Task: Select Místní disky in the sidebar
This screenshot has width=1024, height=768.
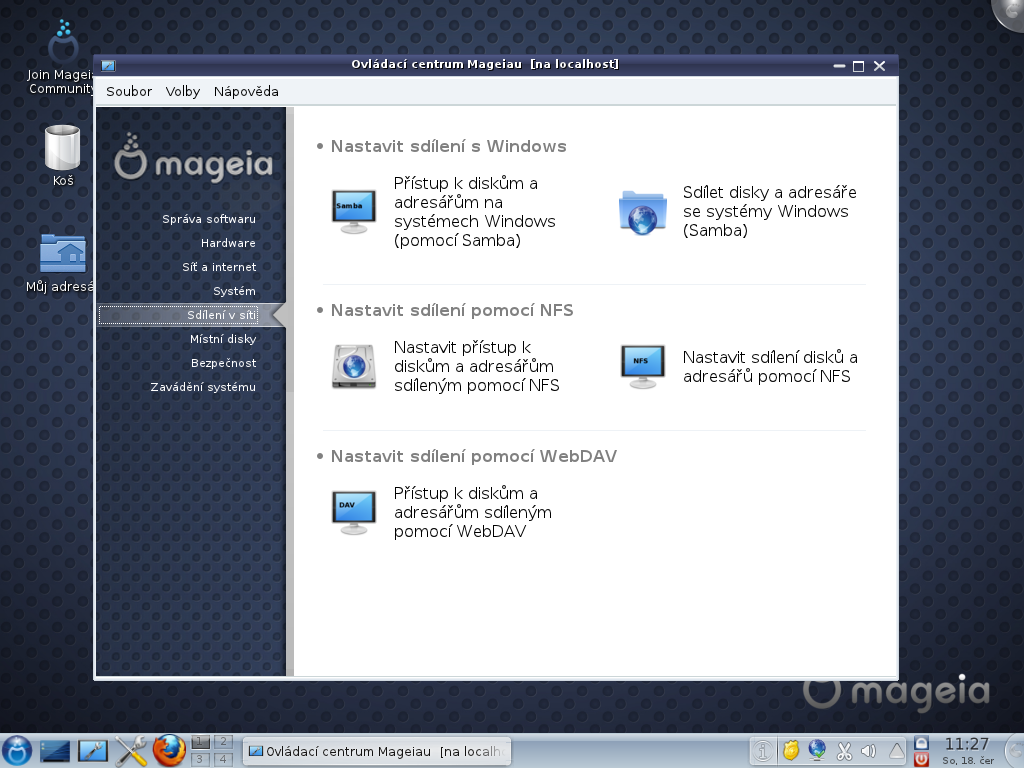Action: (x=223, y=339)
